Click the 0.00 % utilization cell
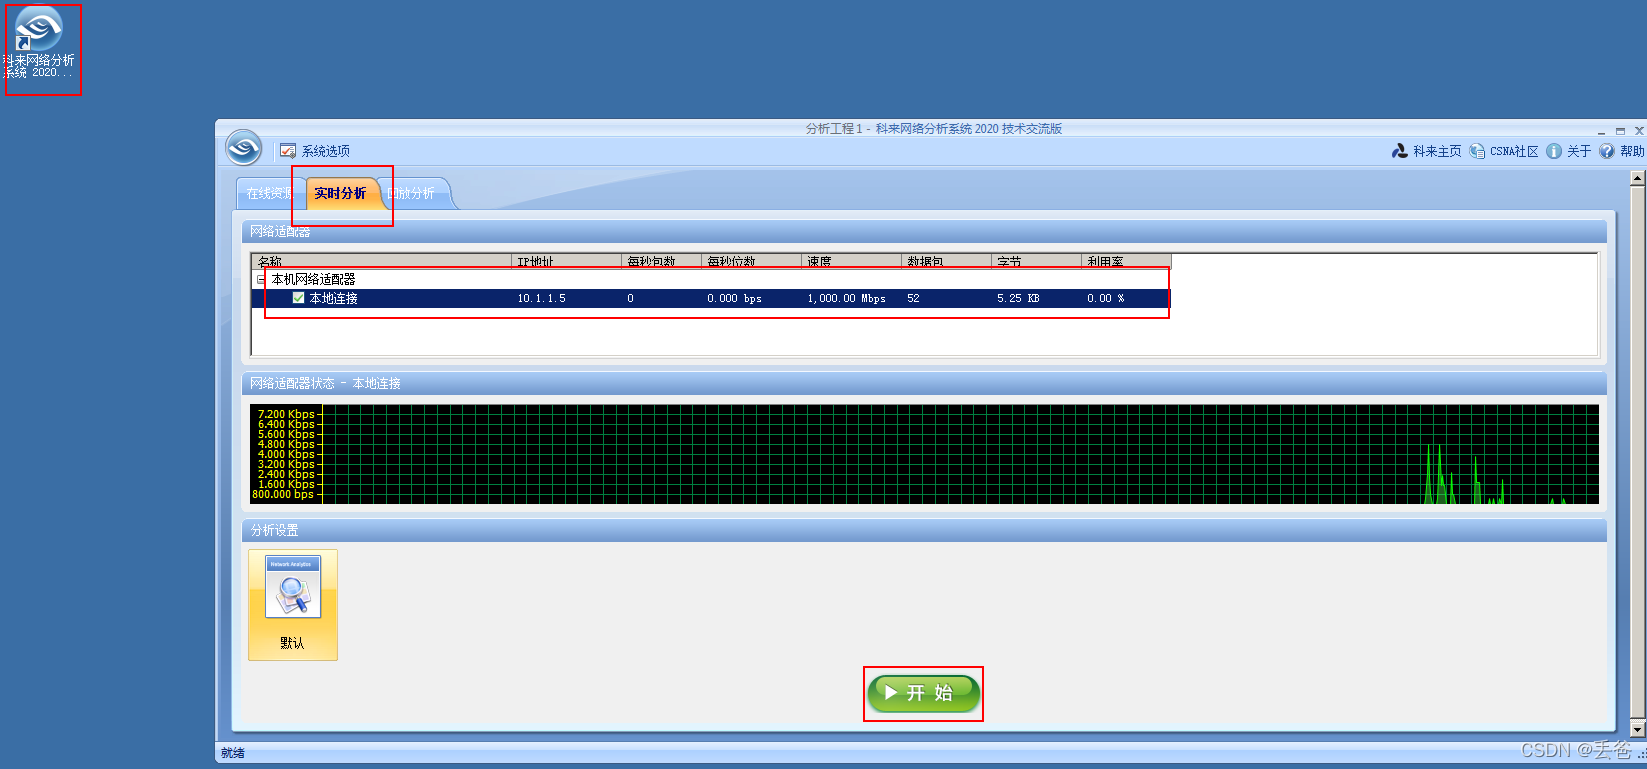The image size is (1647, 769). tap(1105, 298)
